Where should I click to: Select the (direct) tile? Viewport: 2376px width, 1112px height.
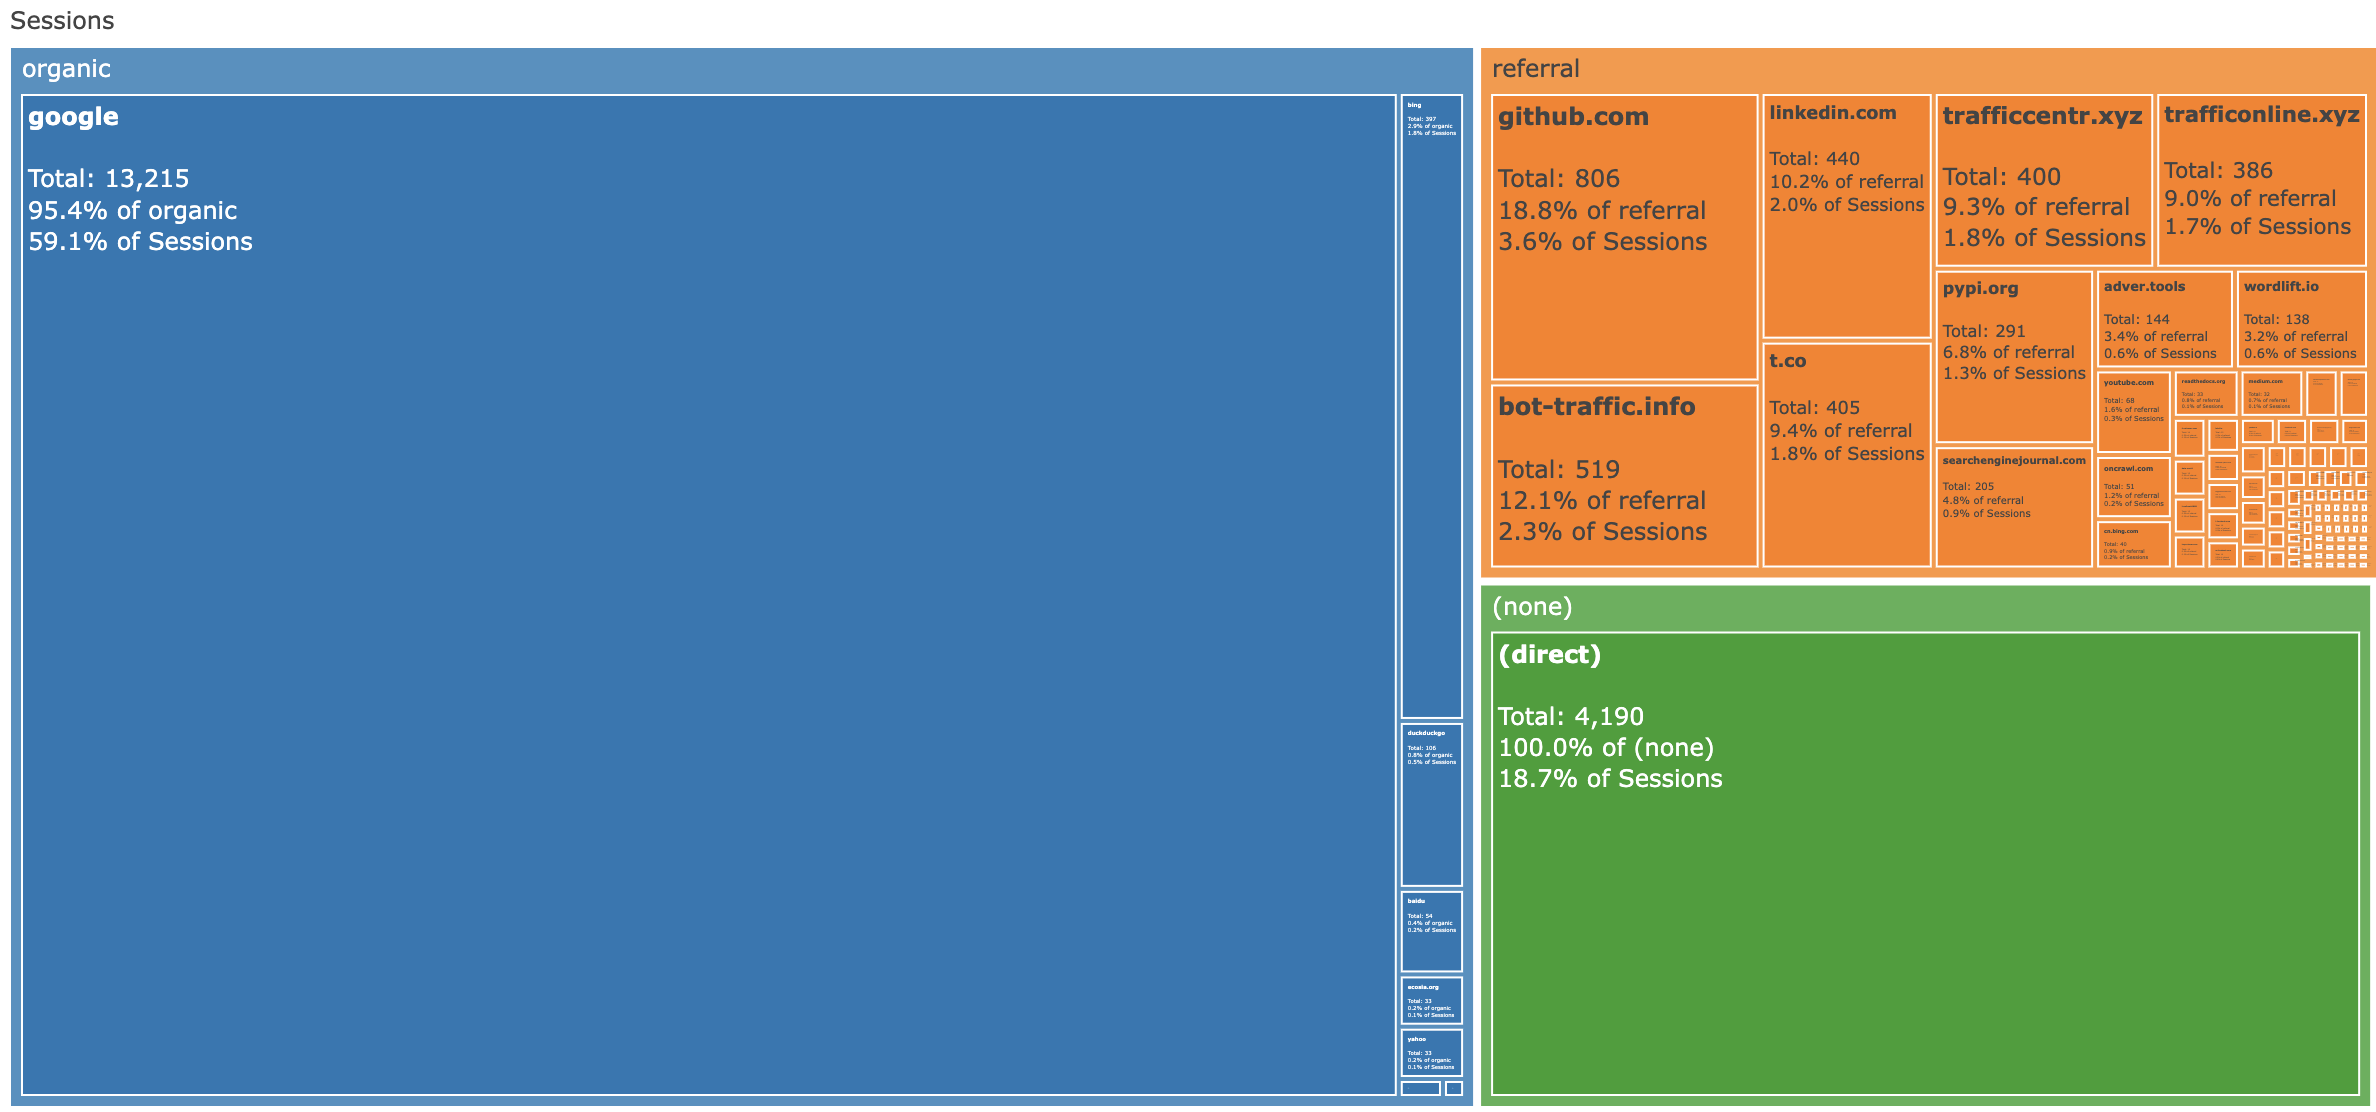1925,863
